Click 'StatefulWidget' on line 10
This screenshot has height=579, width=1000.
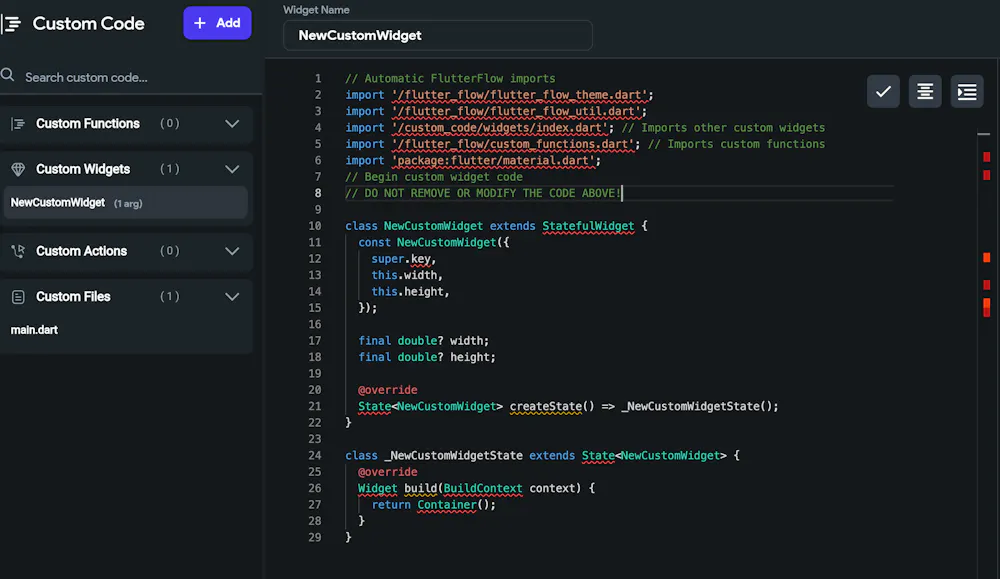point(588,226)
